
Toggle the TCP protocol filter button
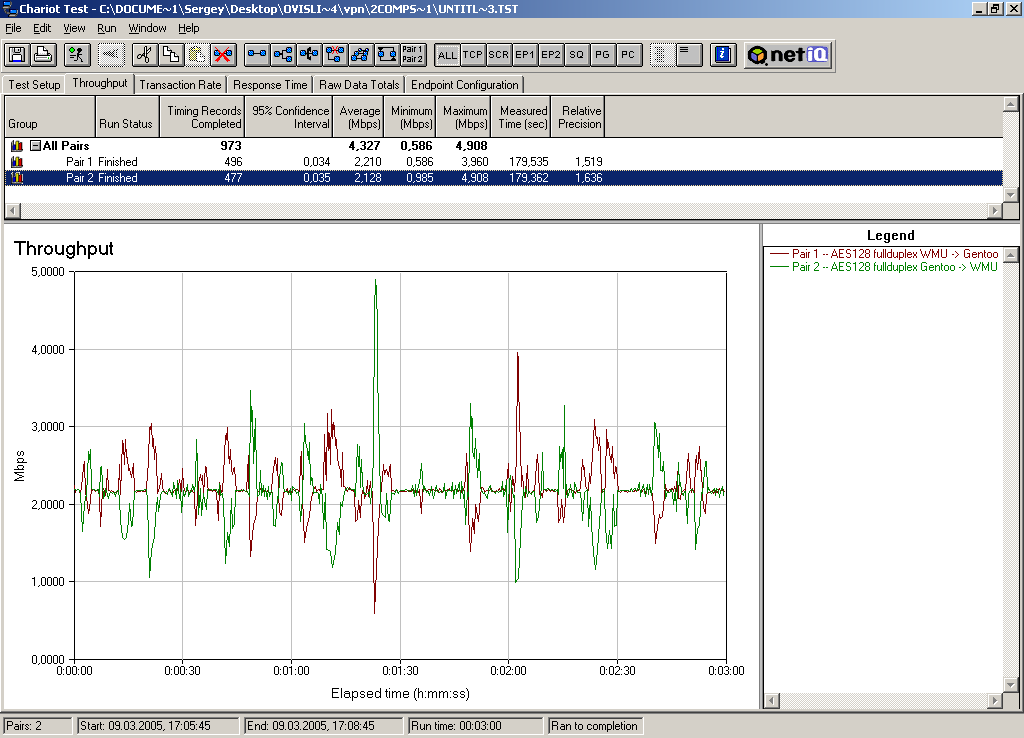tap(473, 55)
